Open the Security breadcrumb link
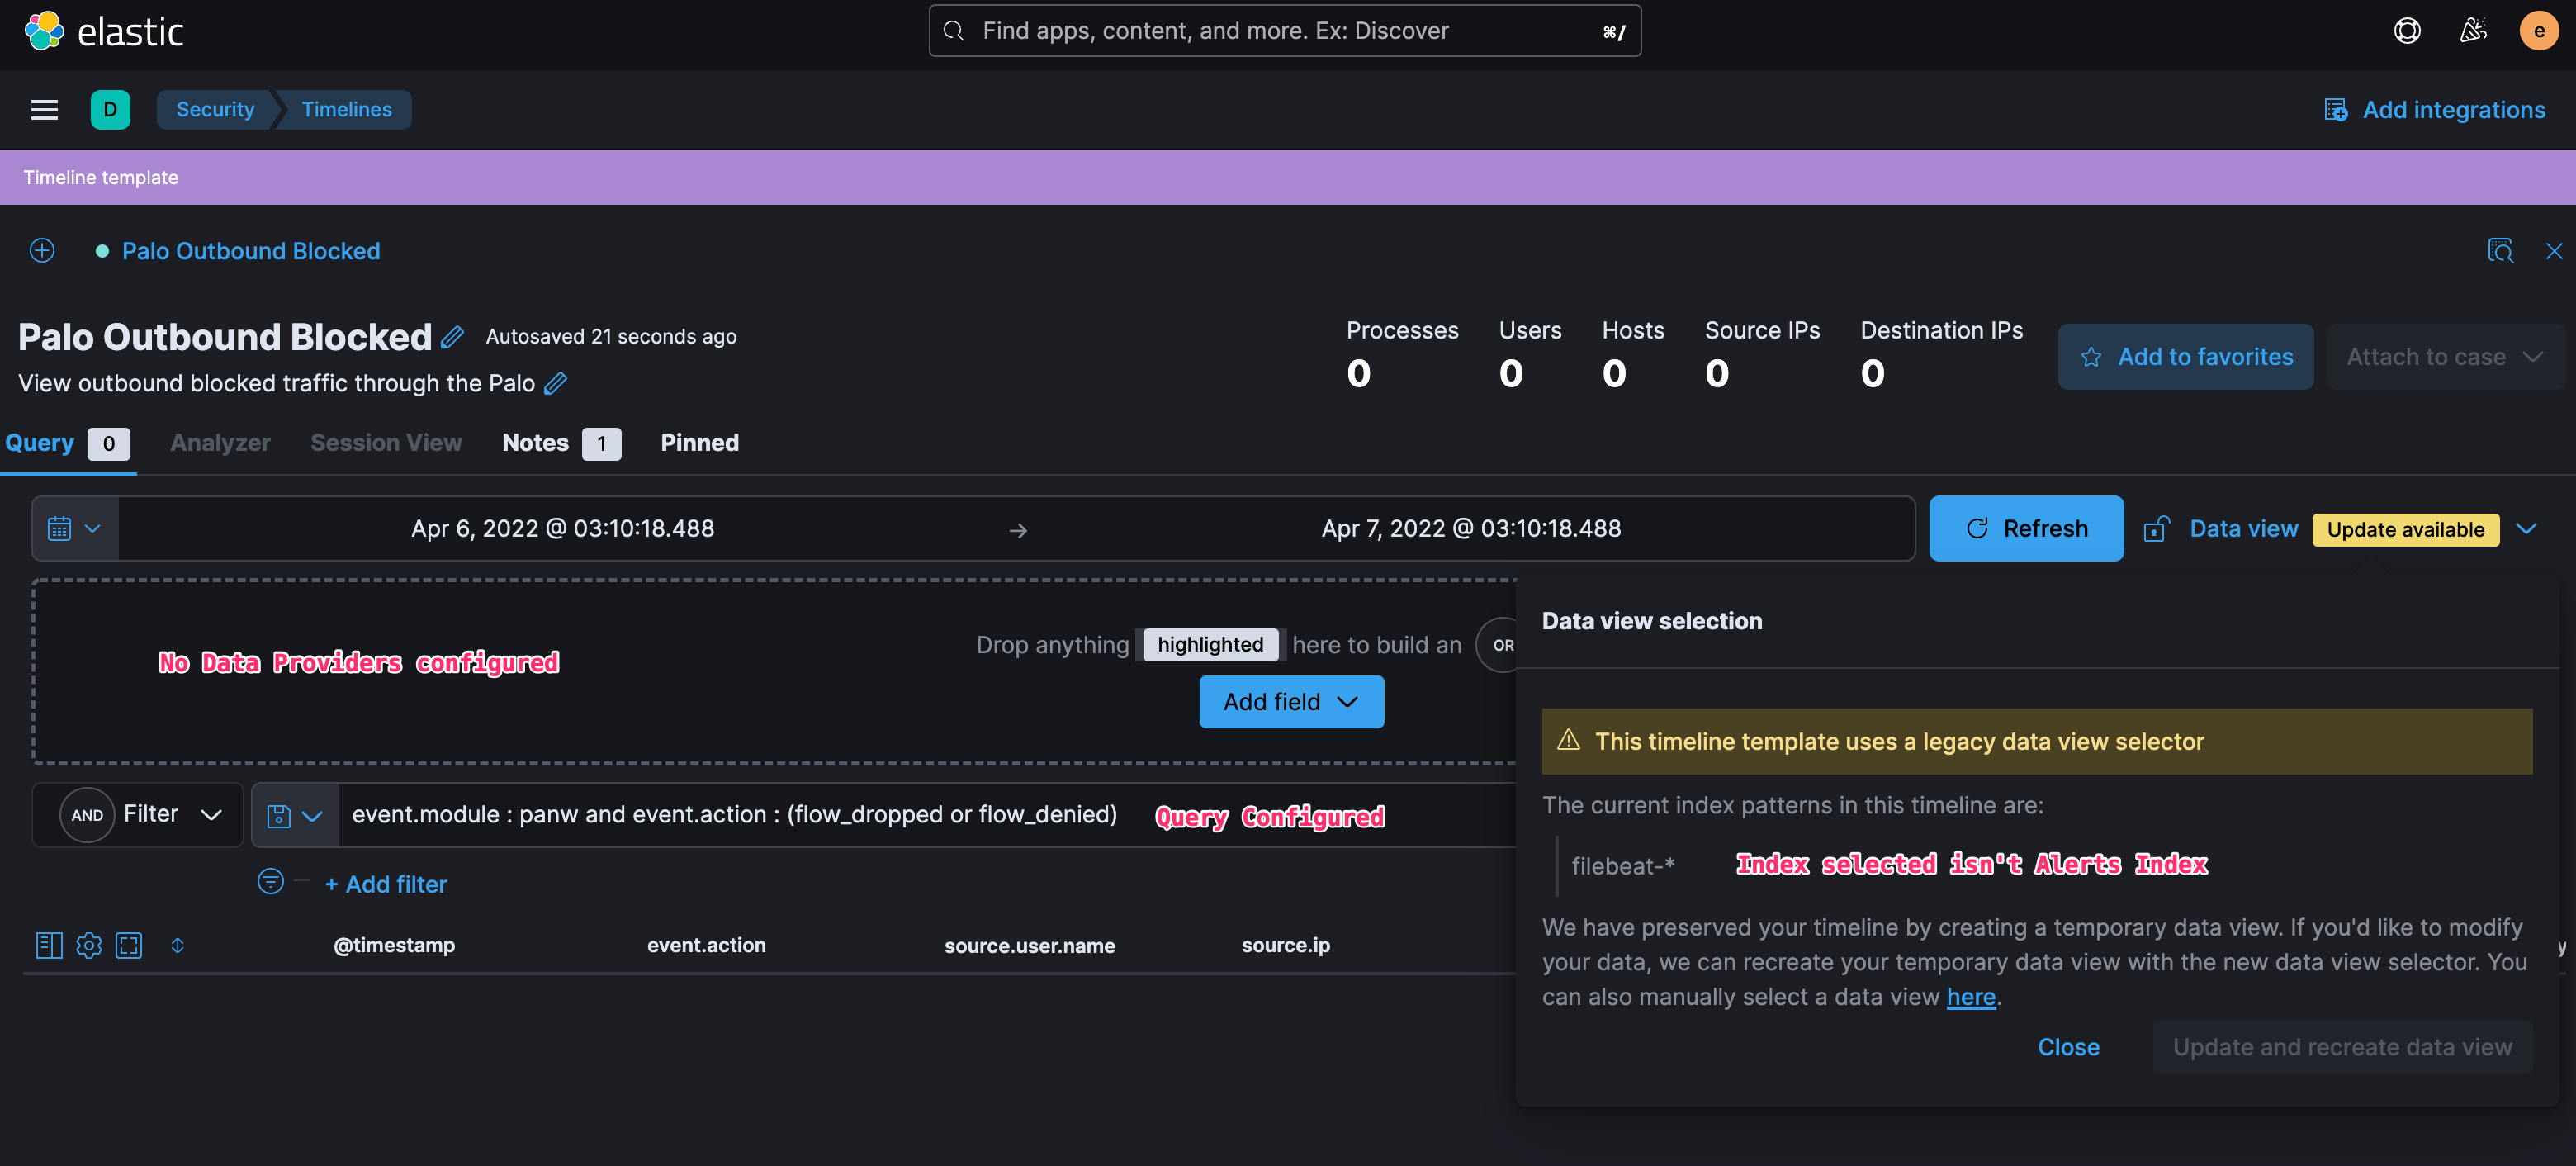Viewport: 2576px width, 1166px height. pyautogui.click(x=214, y=109)
